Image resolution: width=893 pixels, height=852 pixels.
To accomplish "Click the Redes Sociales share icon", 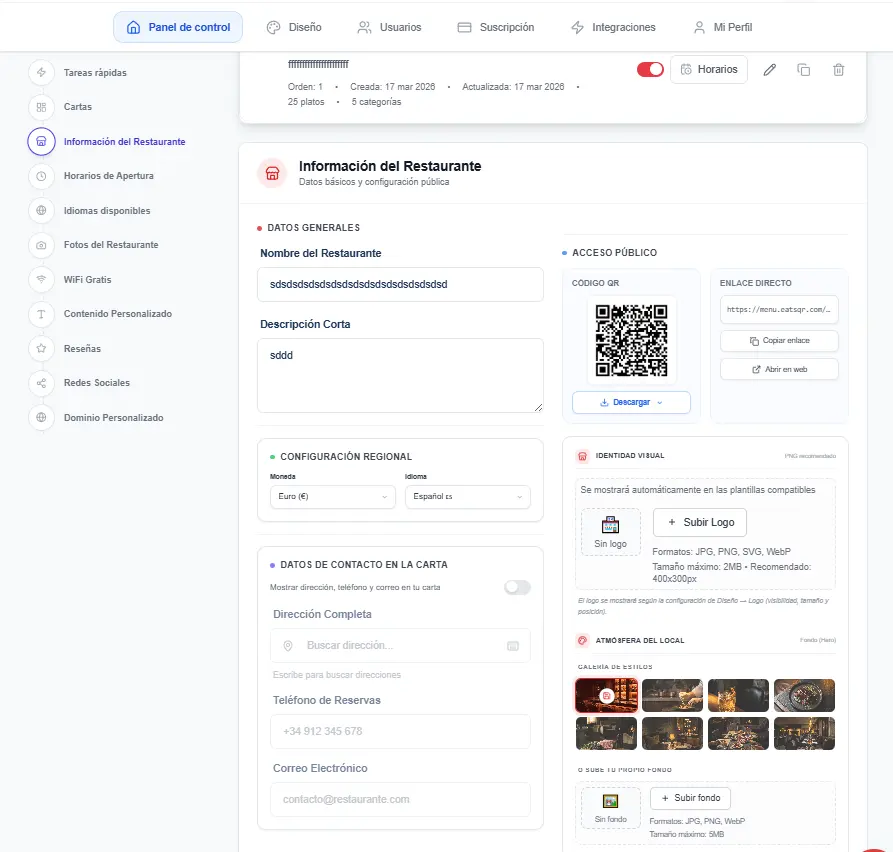I will [41, 383].
